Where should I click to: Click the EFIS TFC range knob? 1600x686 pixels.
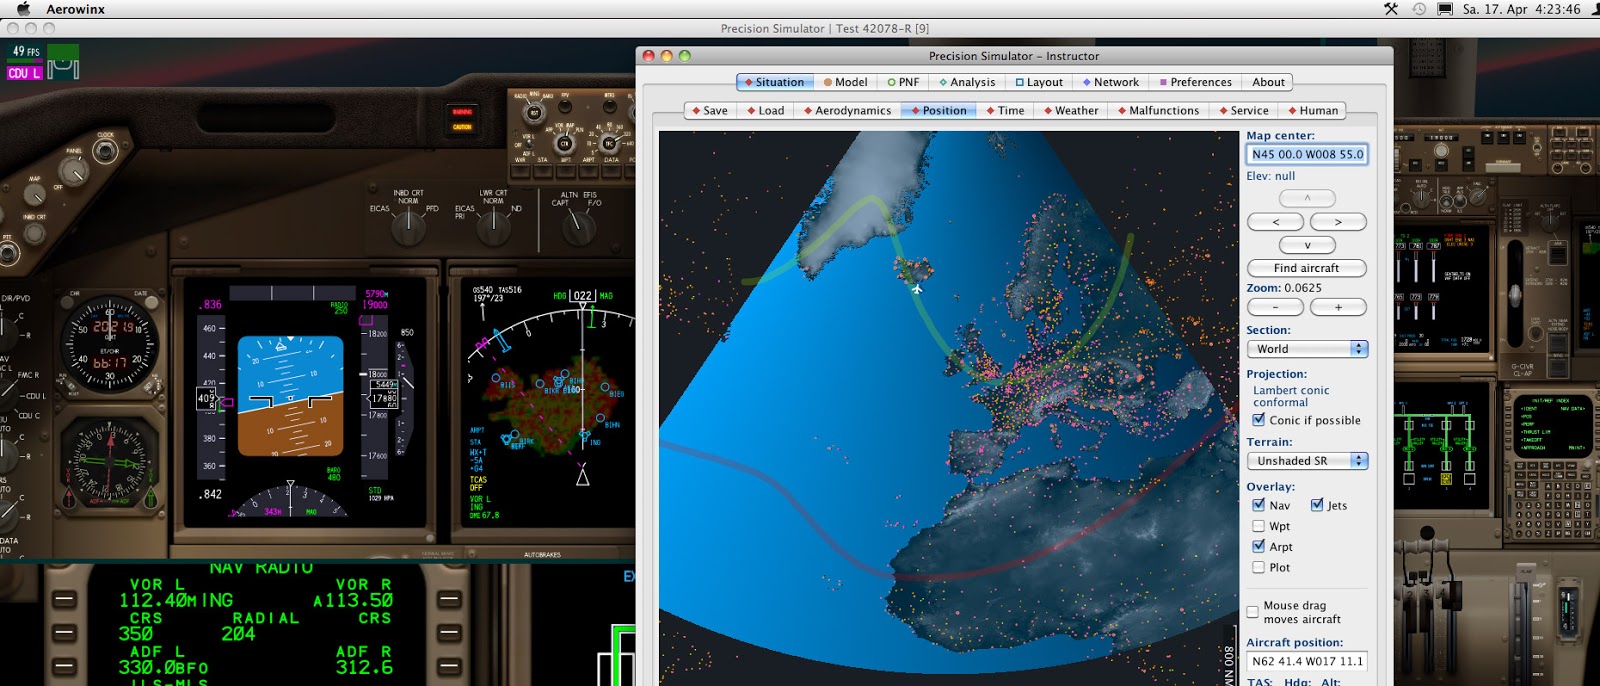[610, 144]
